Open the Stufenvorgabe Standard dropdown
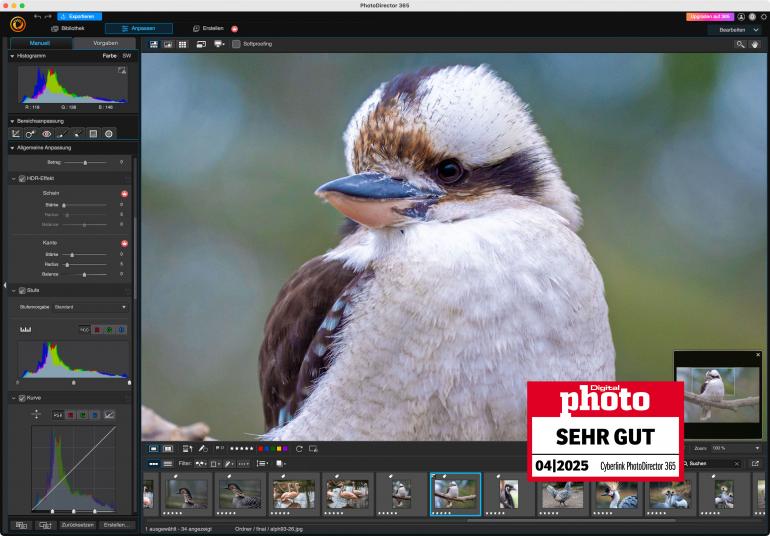 90,307
